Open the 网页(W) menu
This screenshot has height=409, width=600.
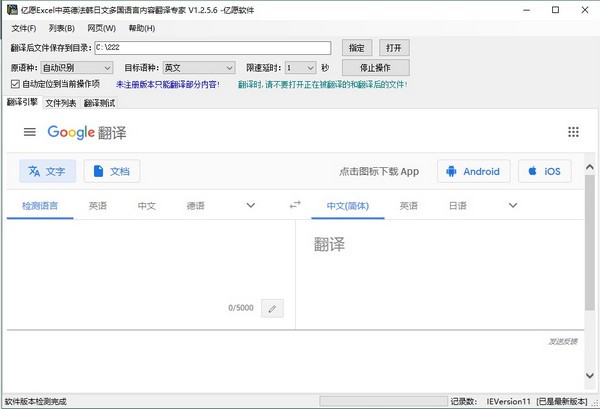(101, 28)
